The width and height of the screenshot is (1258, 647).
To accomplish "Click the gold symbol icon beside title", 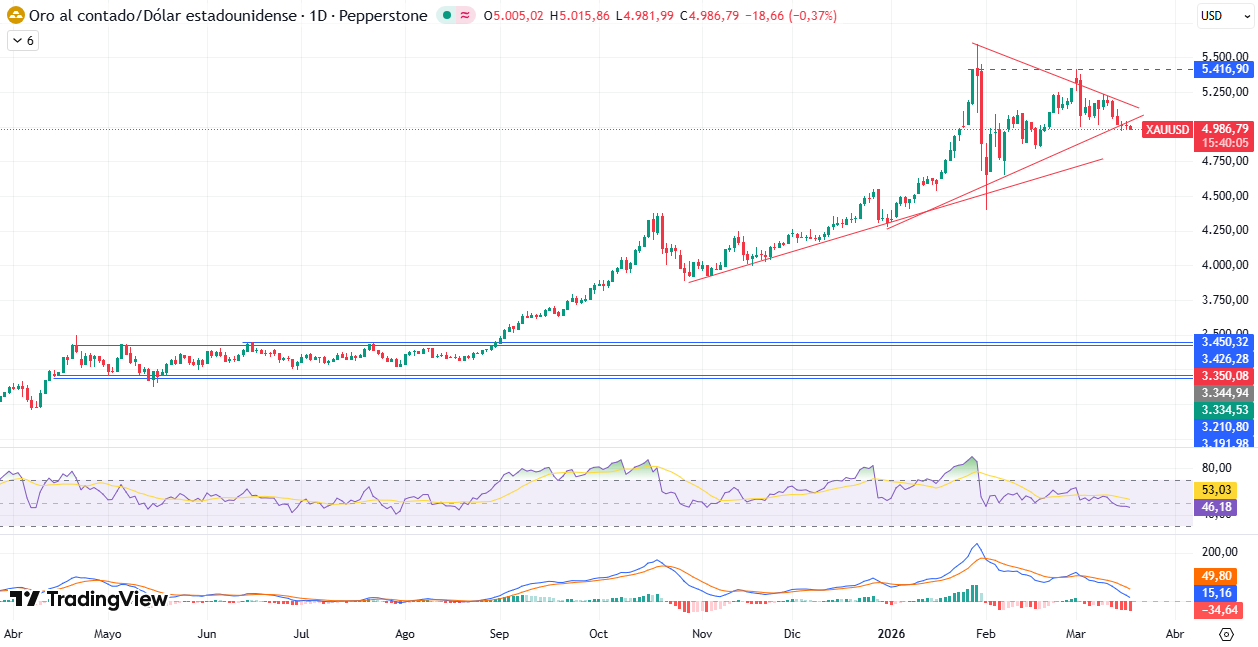I will point(16,16).
